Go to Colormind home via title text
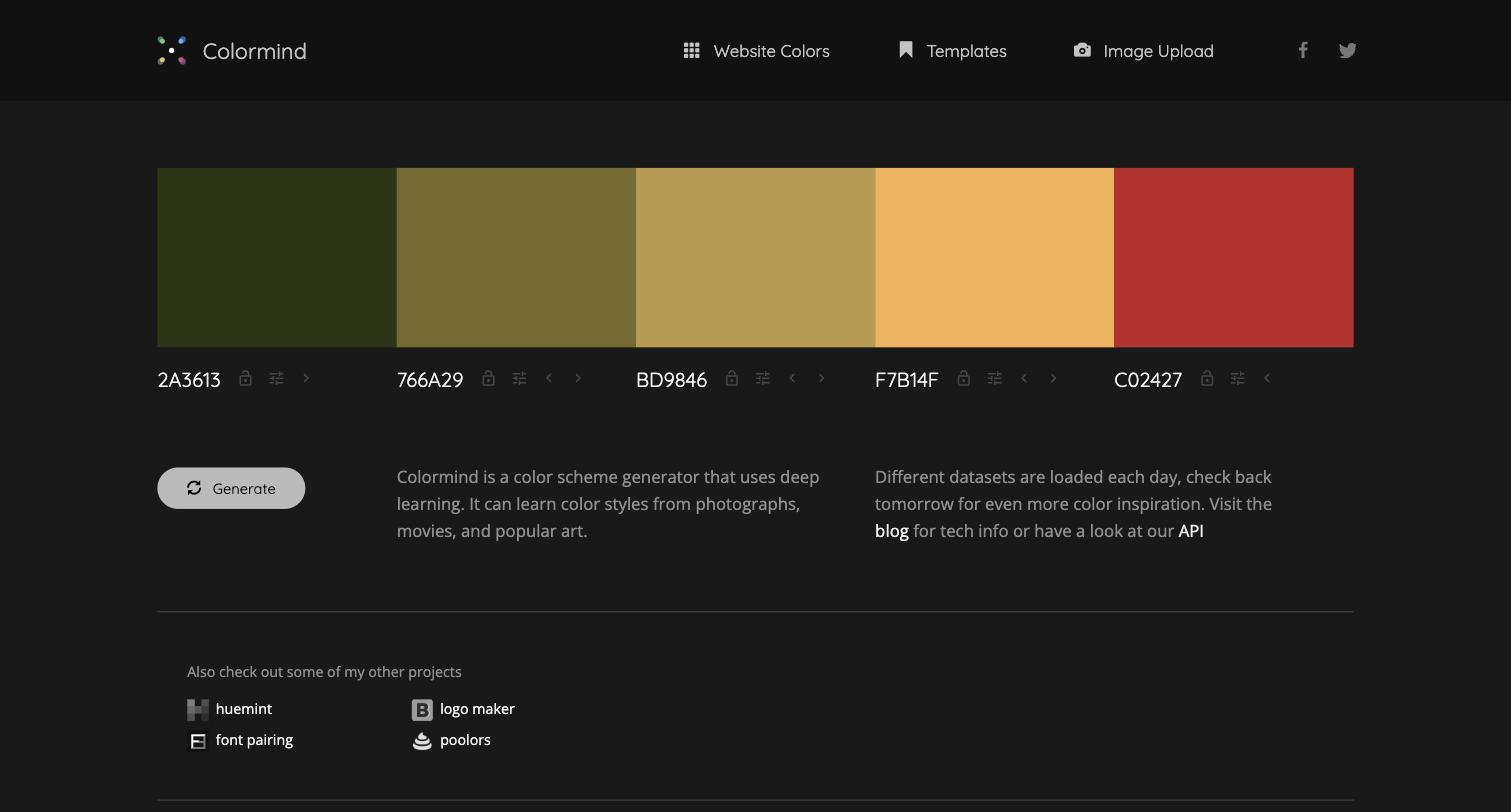 (254, 51)
